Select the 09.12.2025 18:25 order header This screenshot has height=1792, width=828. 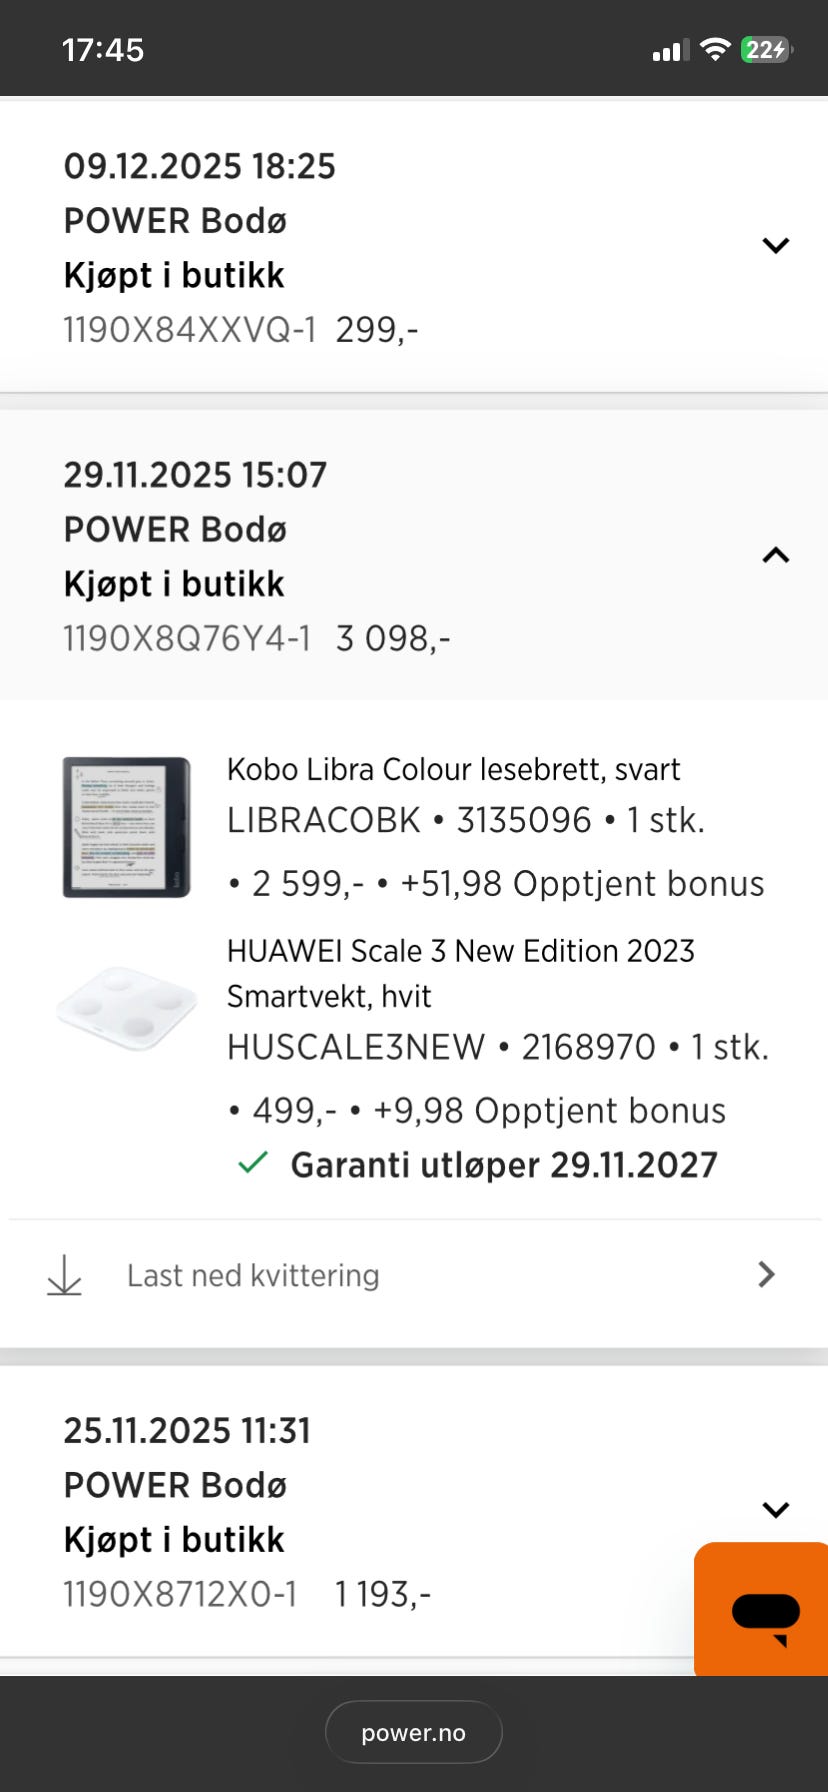coord(414,247)
